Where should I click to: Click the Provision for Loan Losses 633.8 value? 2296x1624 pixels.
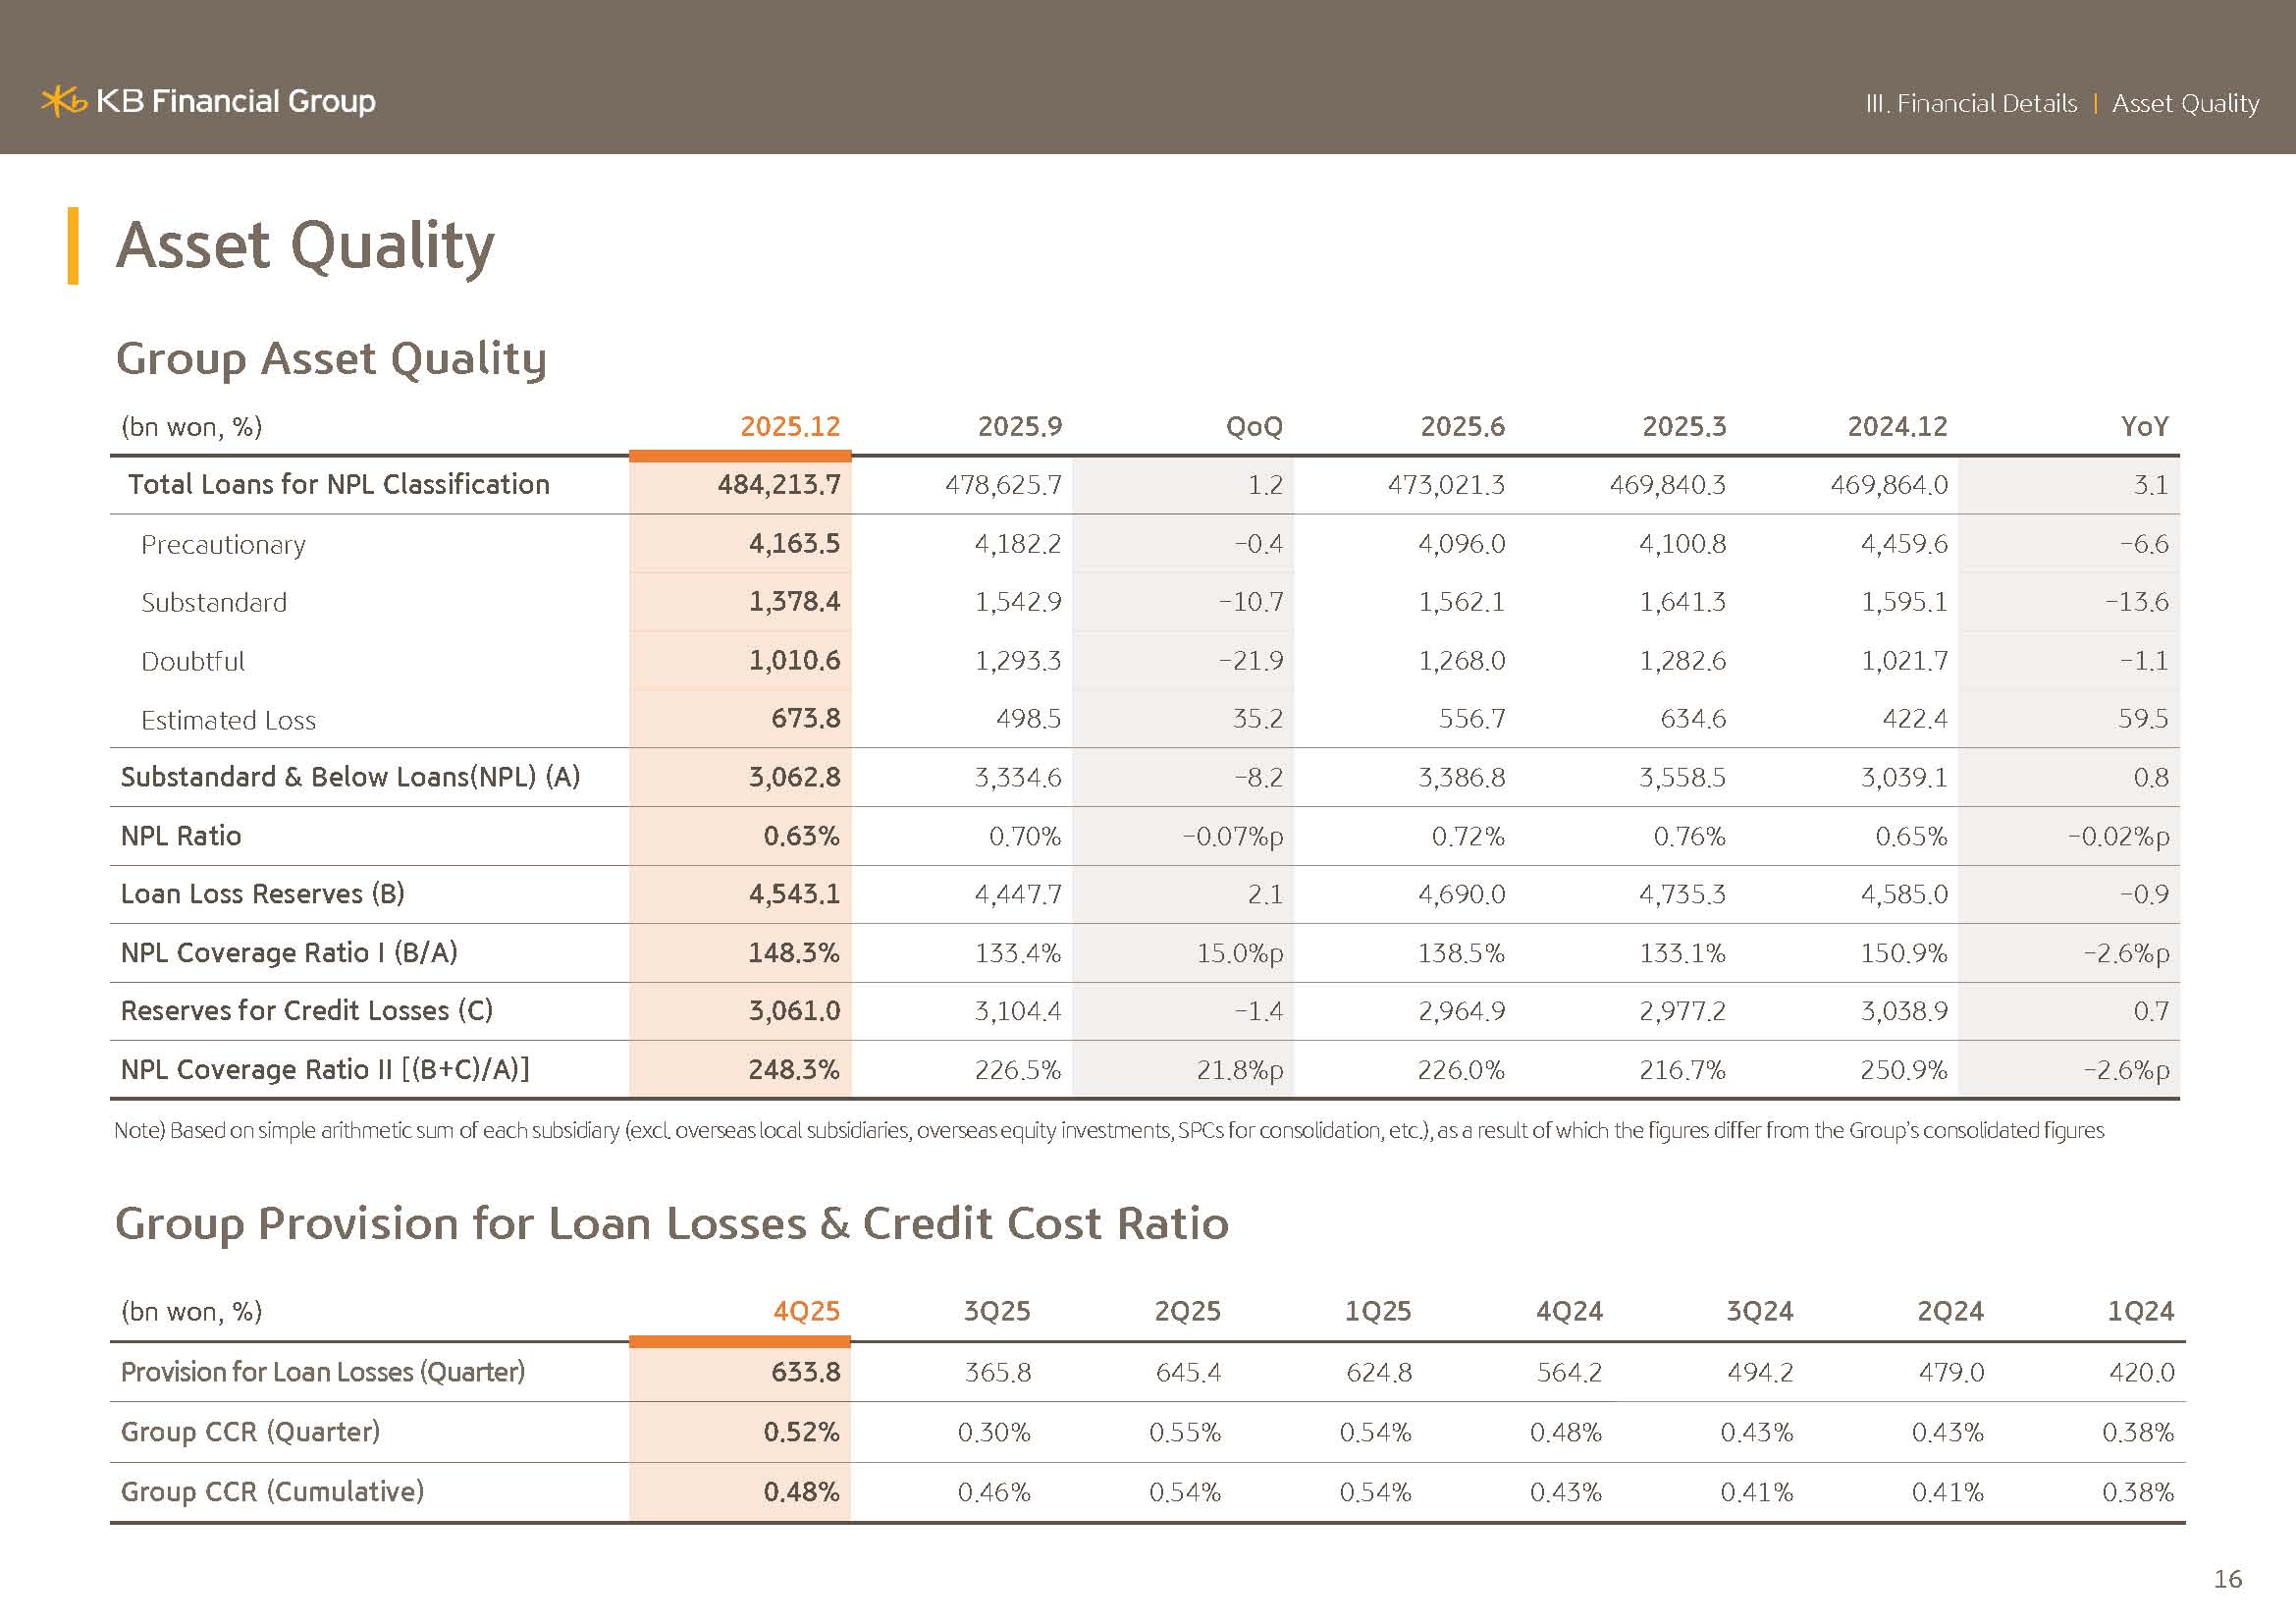tap(805, 1372)
